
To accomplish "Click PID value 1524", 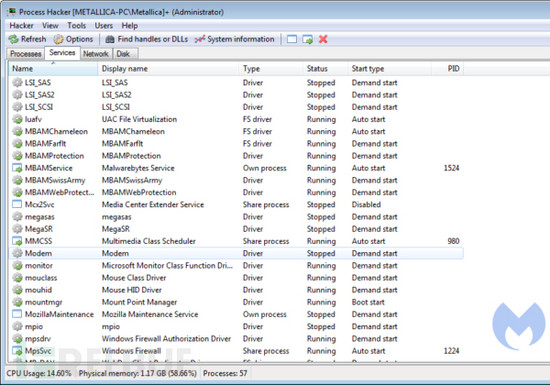I will (x=452, y=168).
